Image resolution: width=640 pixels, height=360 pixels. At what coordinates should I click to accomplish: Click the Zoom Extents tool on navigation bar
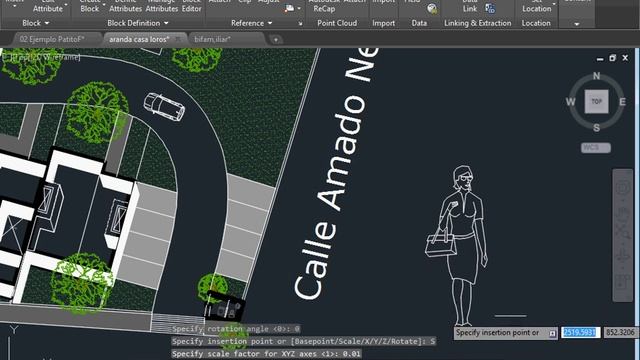coord(623,232)
